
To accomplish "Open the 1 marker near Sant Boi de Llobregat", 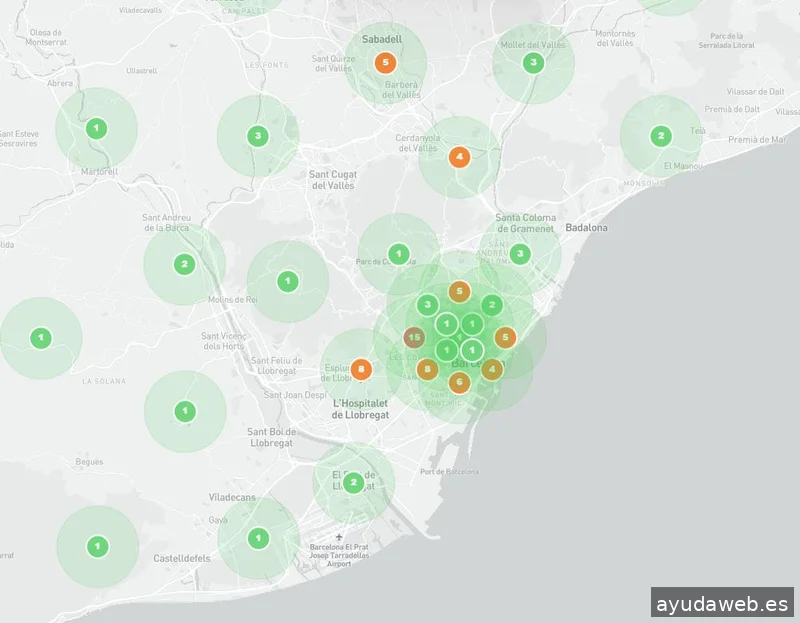I will tap(185, 411).
